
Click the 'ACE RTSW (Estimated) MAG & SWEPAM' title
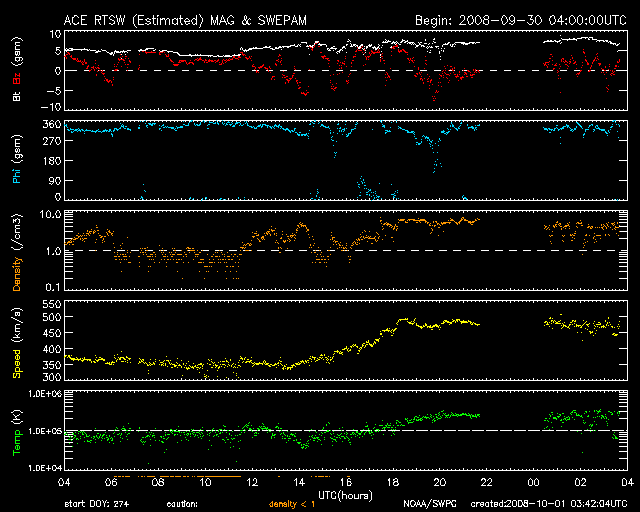(x=185, y=20)
